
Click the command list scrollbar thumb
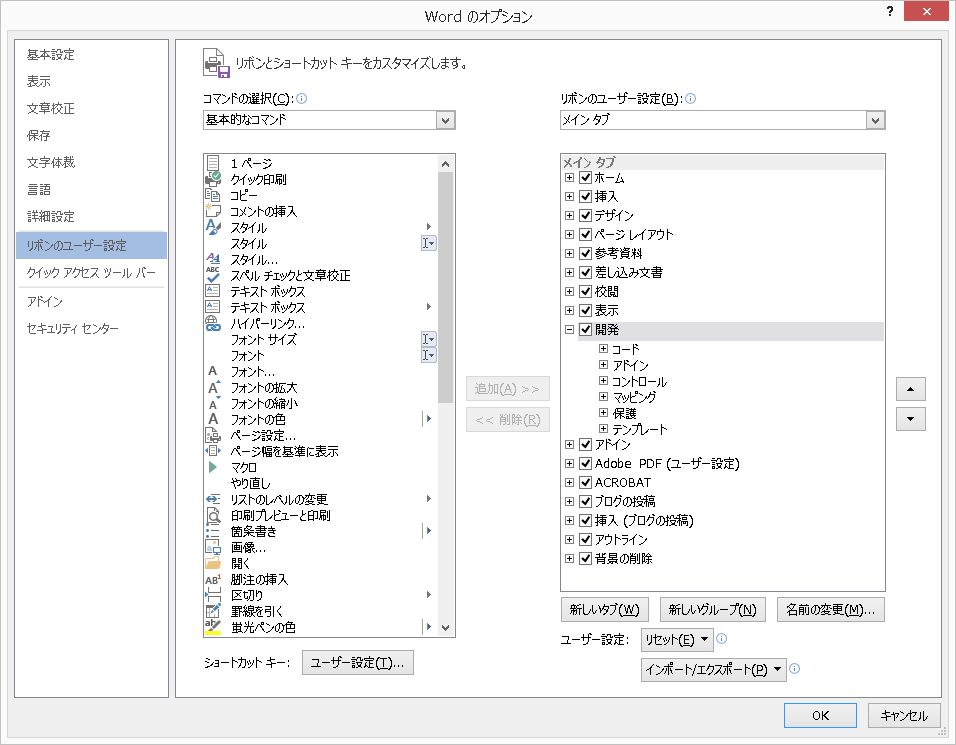pos(445,287)
